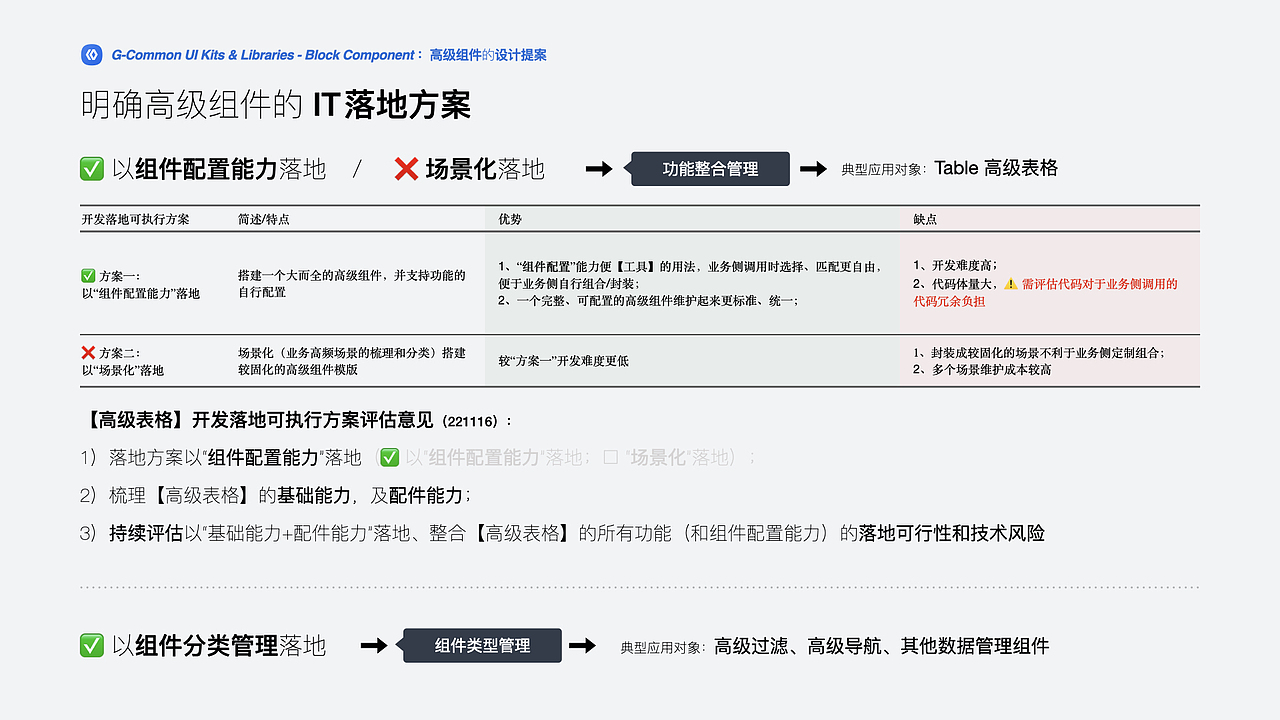
Task: Click the arrow right of 组件类型管理 label
Action: click(x=582, y=646)
